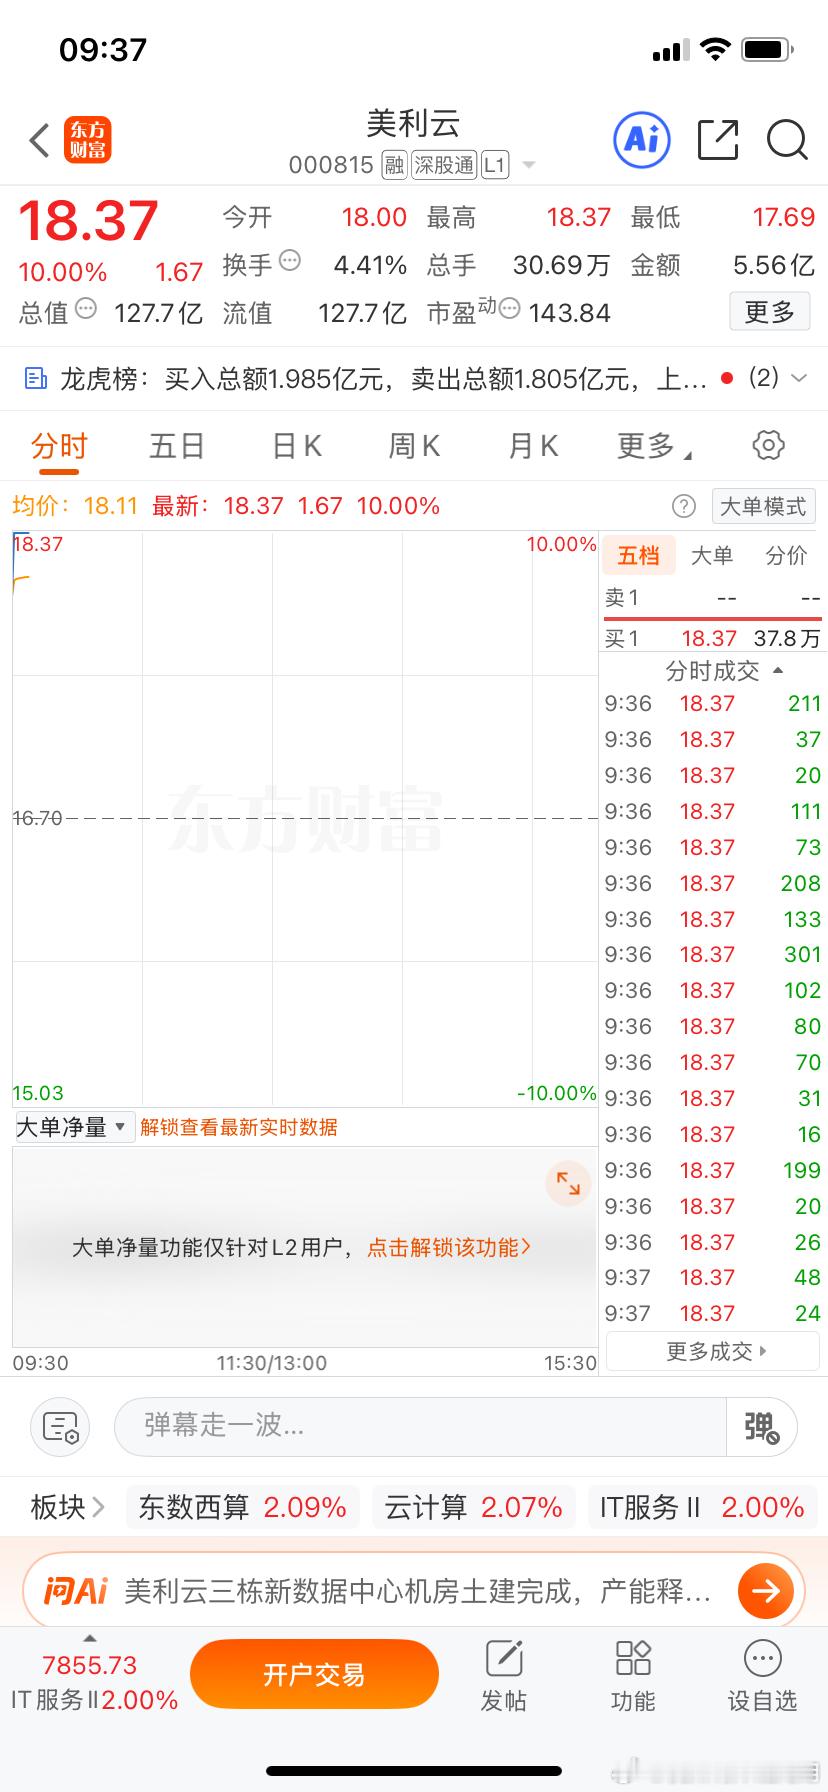Open the 功能 functions icon
Viewport: 828px width, 1792px height.
[x=633, y=1658]
